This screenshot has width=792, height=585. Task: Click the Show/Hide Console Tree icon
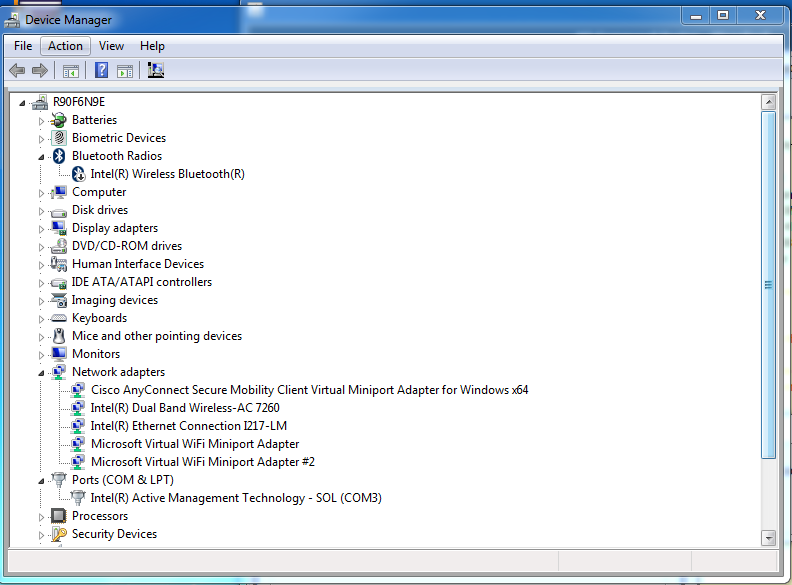click(71, 71)
